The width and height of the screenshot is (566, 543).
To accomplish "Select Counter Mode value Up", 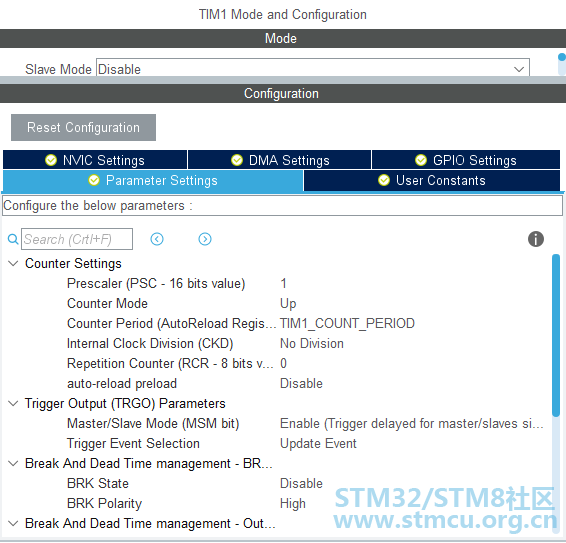I will tap(288, 304).
